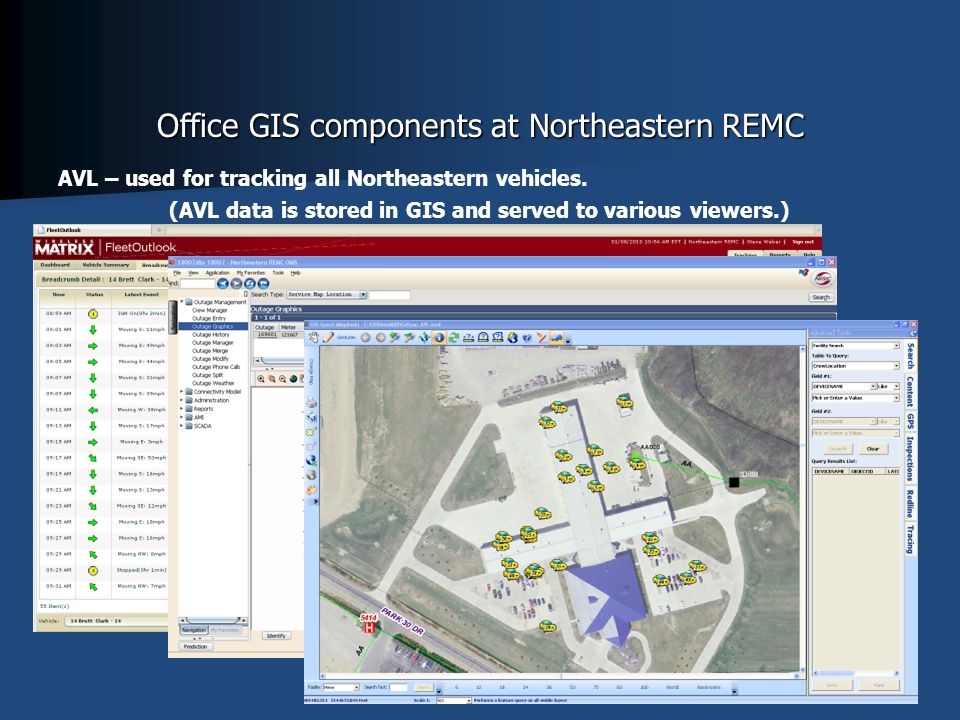Open the Facility Search dropdown in Advanced Tools
This screenshot has width=960, height=720.
coord(896,346)
